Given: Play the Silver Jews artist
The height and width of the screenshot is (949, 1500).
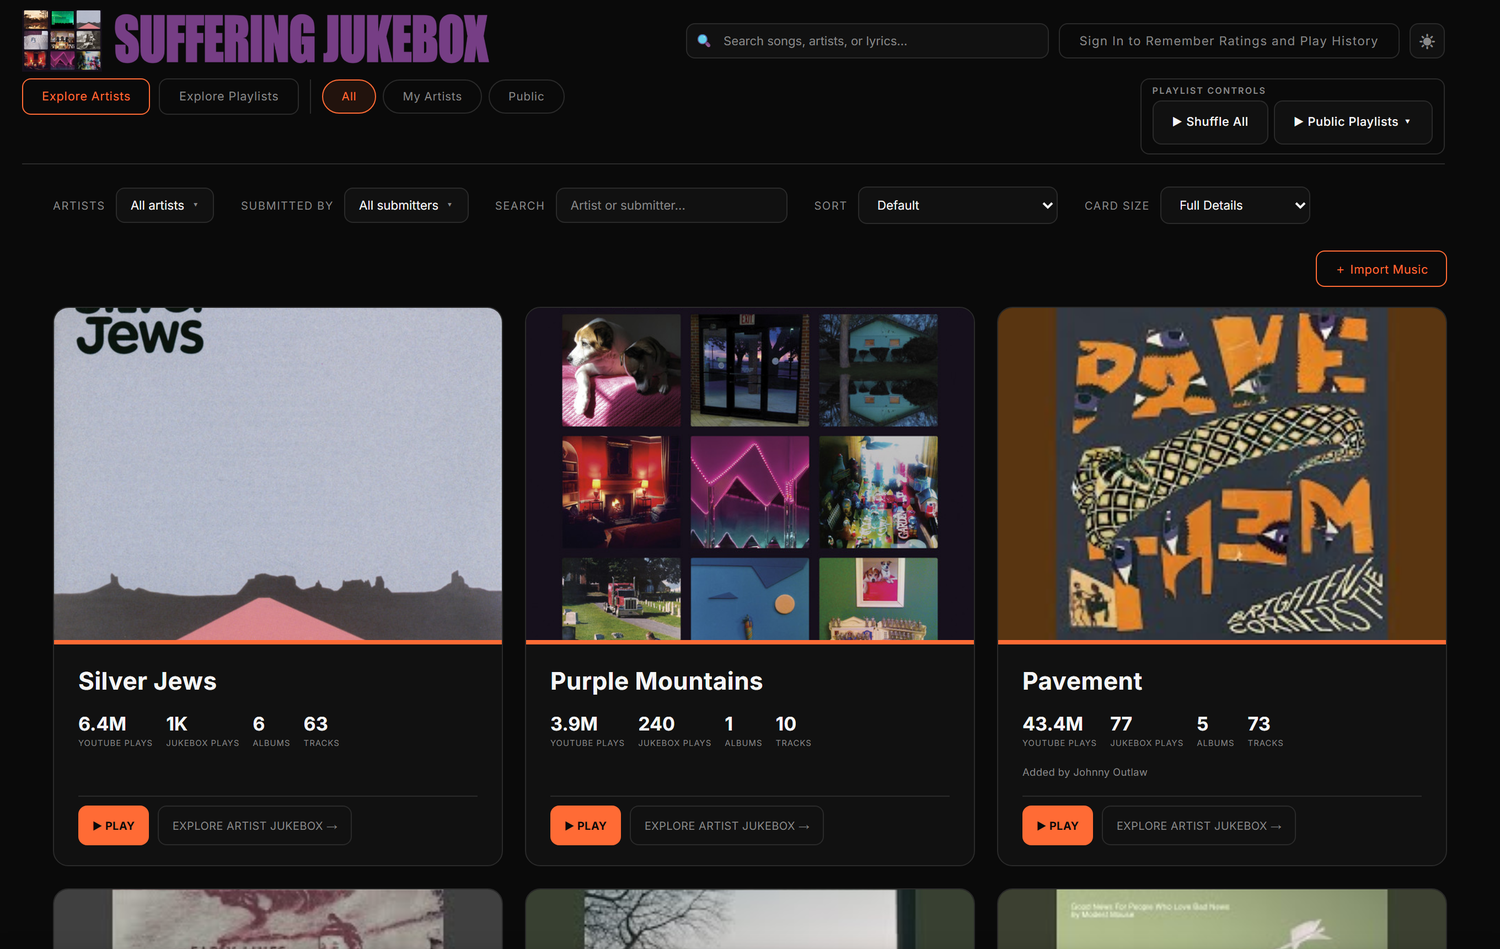Looking at the screenshot, I should 113,826.
